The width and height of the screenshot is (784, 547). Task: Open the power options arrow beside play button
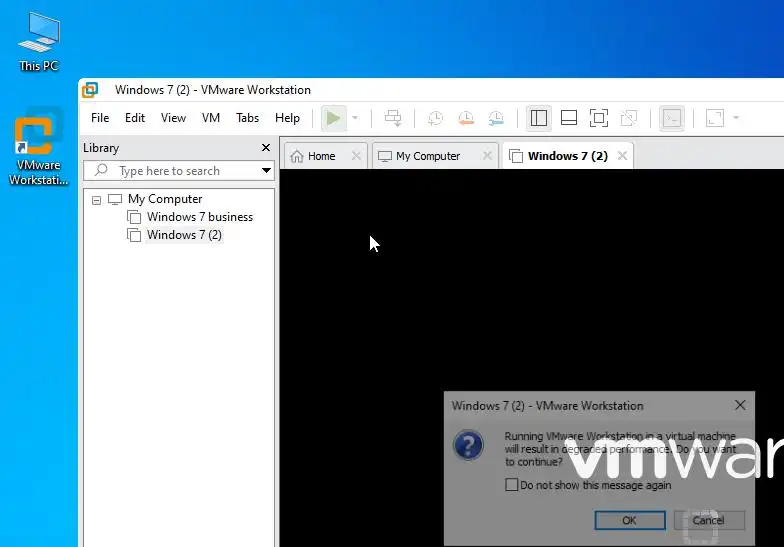[355, 118]
